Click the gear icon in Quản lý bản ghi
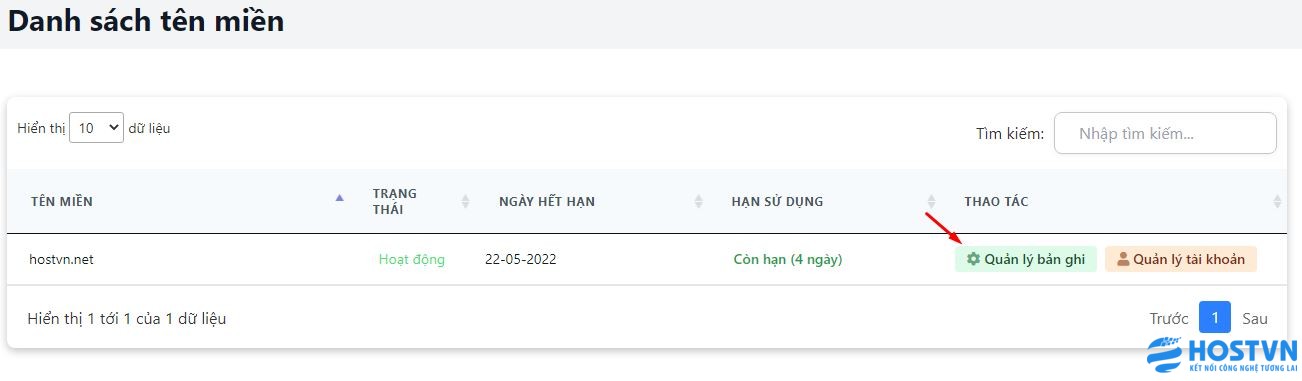 click(x=973, y=259)
